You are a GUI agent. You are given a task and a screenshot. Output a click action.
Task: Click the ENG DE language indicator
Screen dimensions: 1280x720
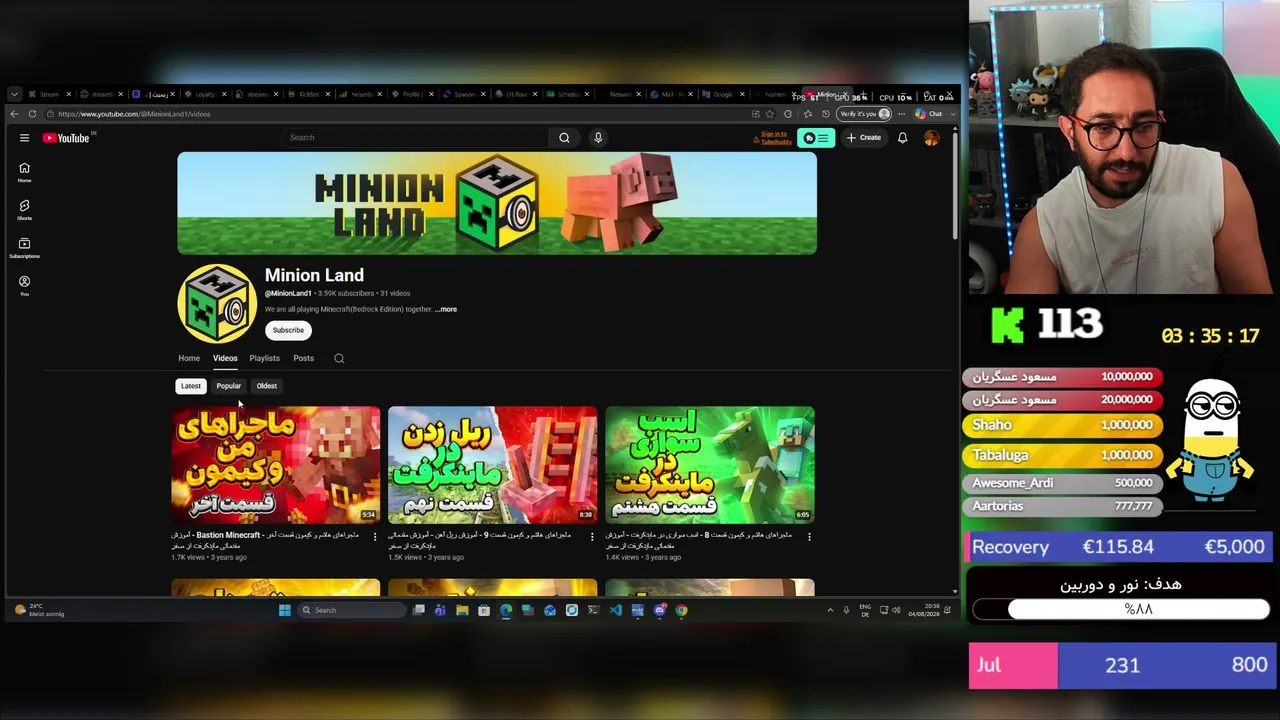pos(865,610)
